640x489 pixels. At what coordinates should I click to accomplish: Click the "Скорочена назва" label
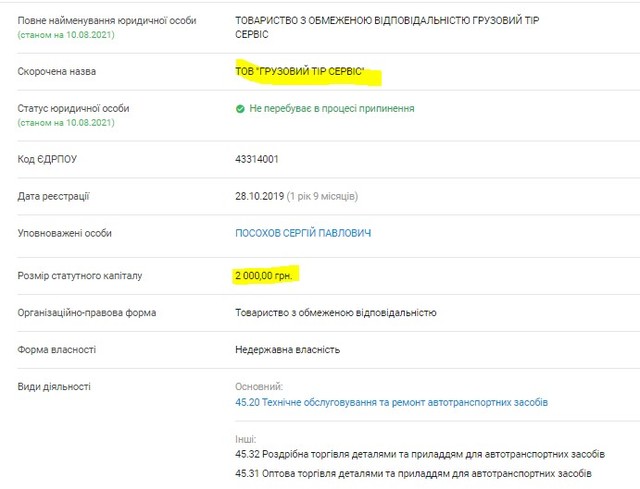pos(57,72)
